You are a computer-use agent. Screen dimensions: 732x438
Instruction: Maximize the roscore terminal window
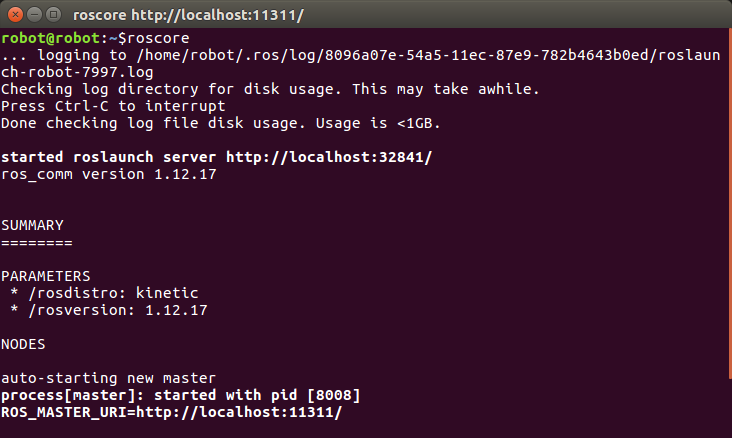pyautogui.click(x=53, y=15)
